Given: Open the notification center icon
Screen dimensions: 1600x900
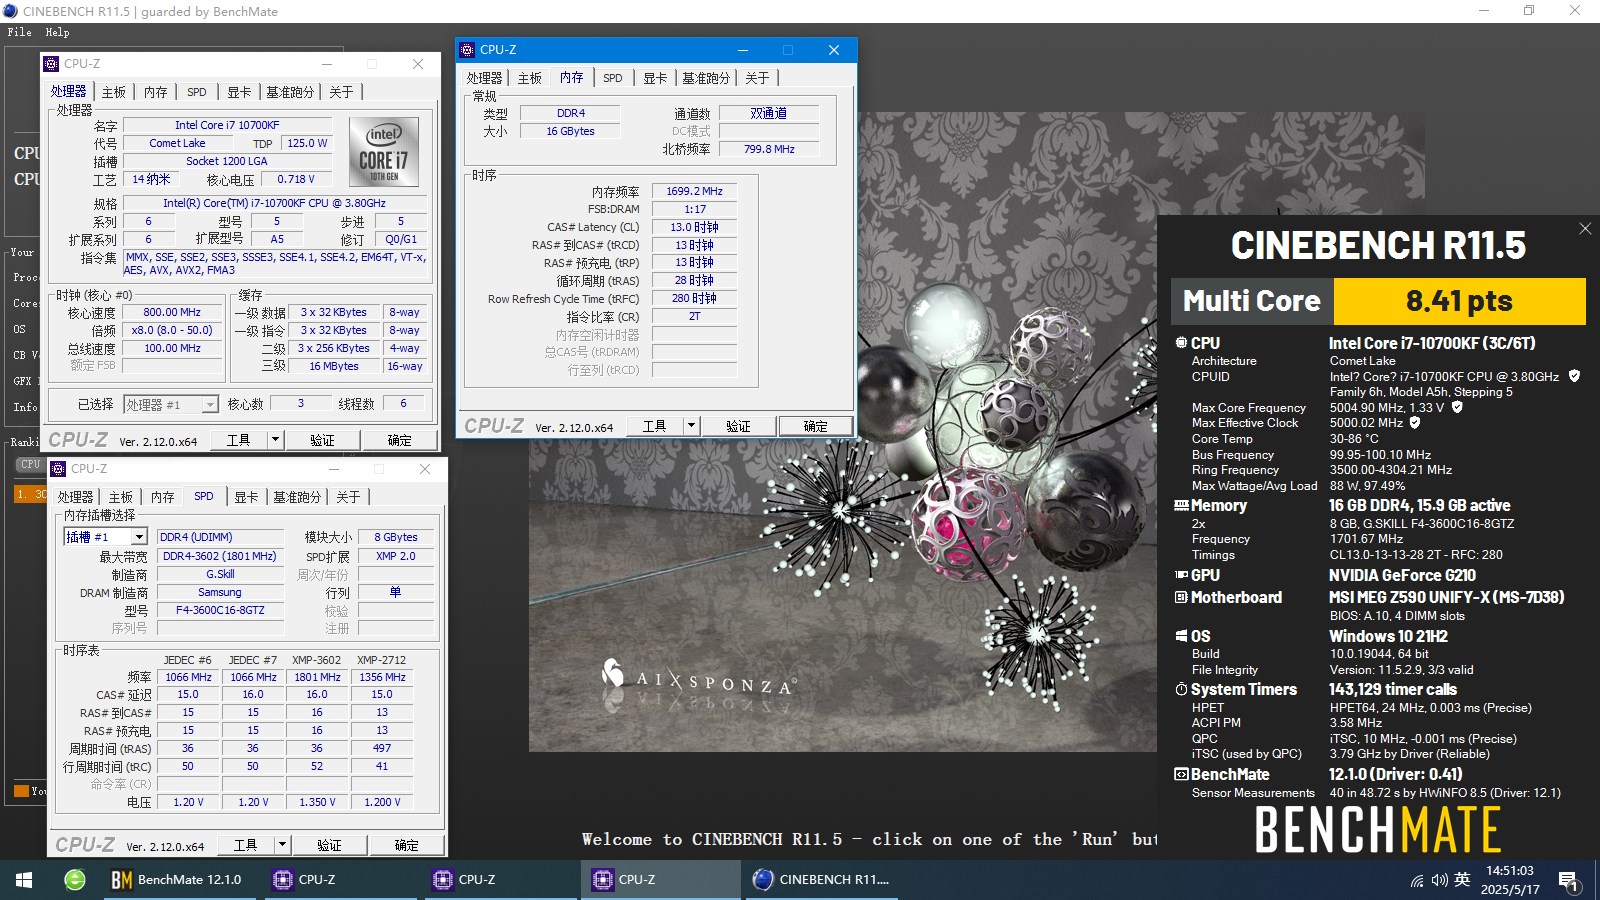Looking at the screenshot, I should click(1569, 881).
